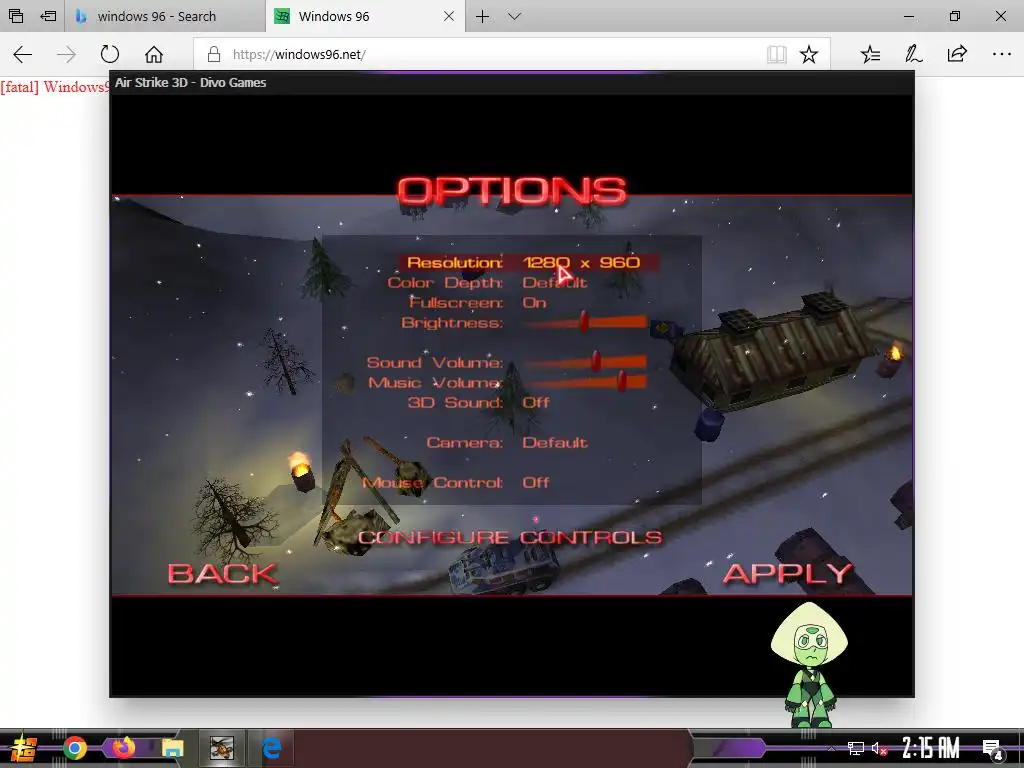Screen dimensions: 1024x768
Task: Toggle Mouse Control Off setting
Action: point(536,483)
